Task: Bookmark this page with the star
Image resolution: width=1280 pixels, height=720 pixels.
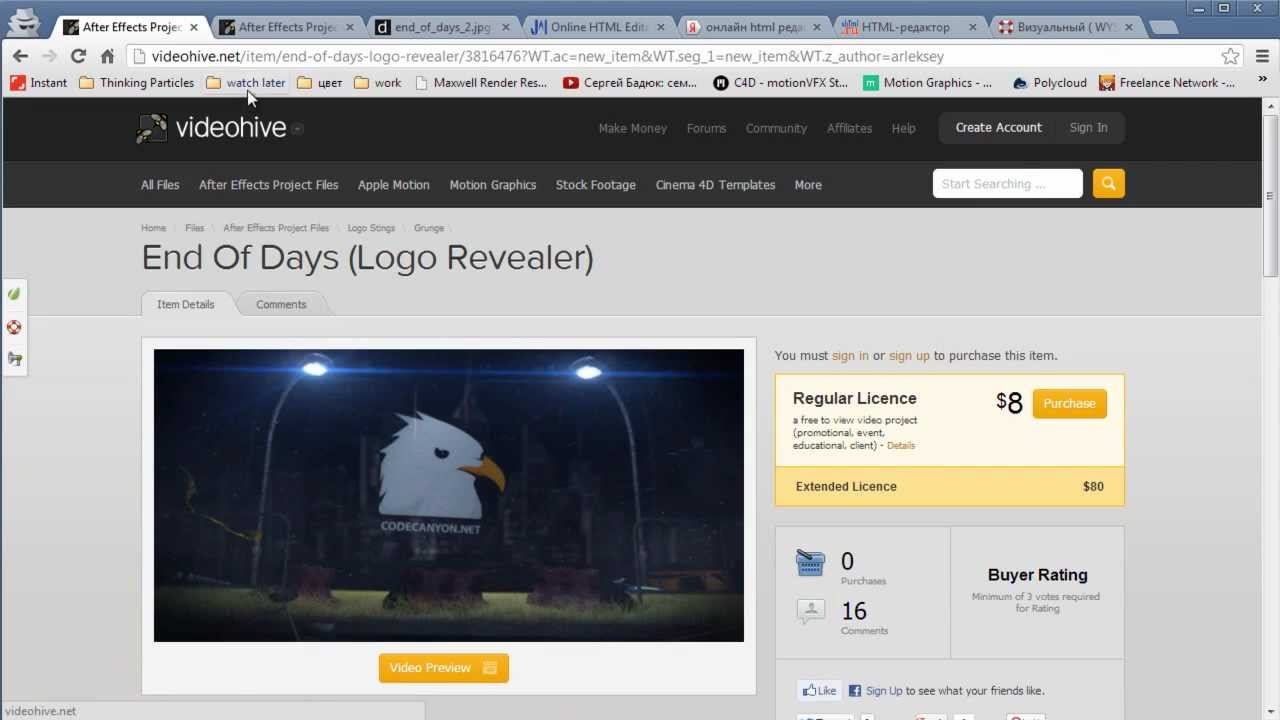Action: [x=1230, y=56]
